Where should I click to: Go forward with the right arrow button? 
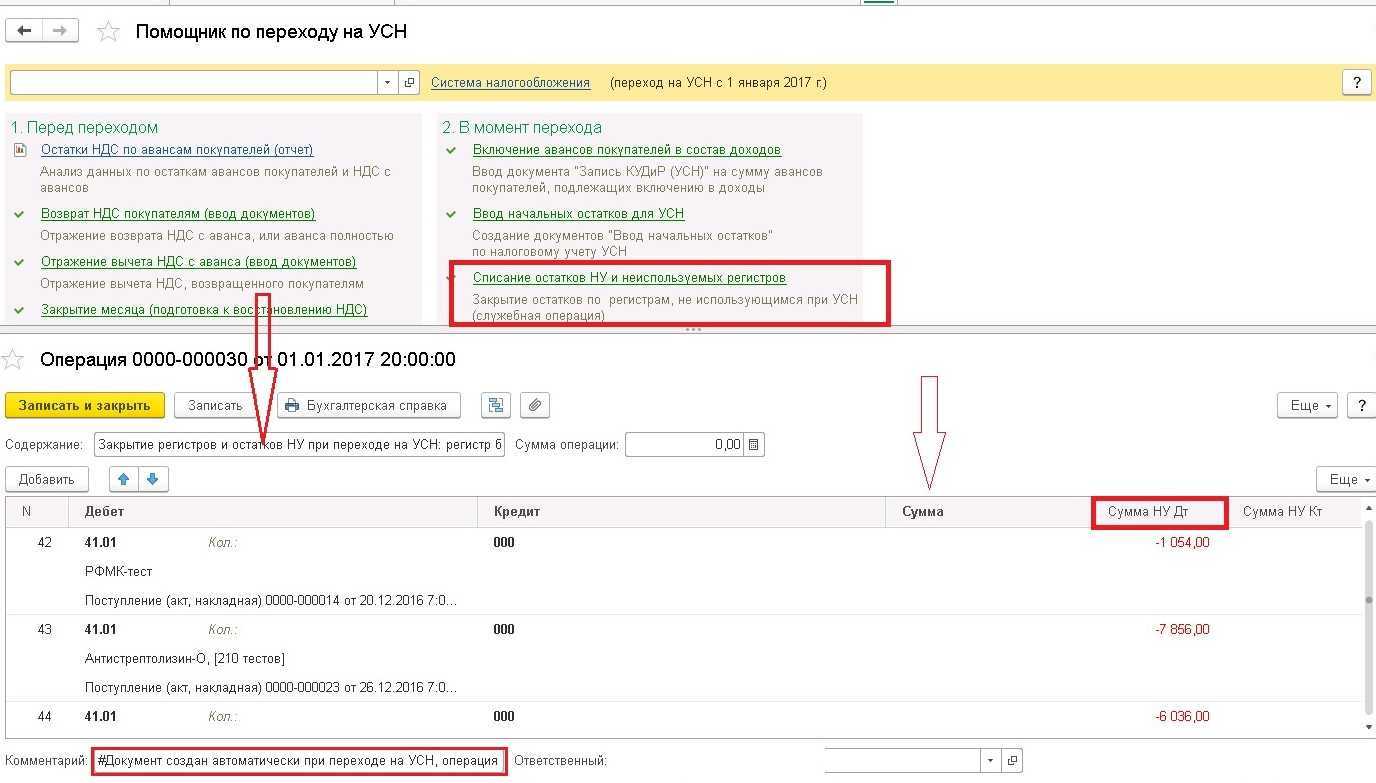(60, 31)
